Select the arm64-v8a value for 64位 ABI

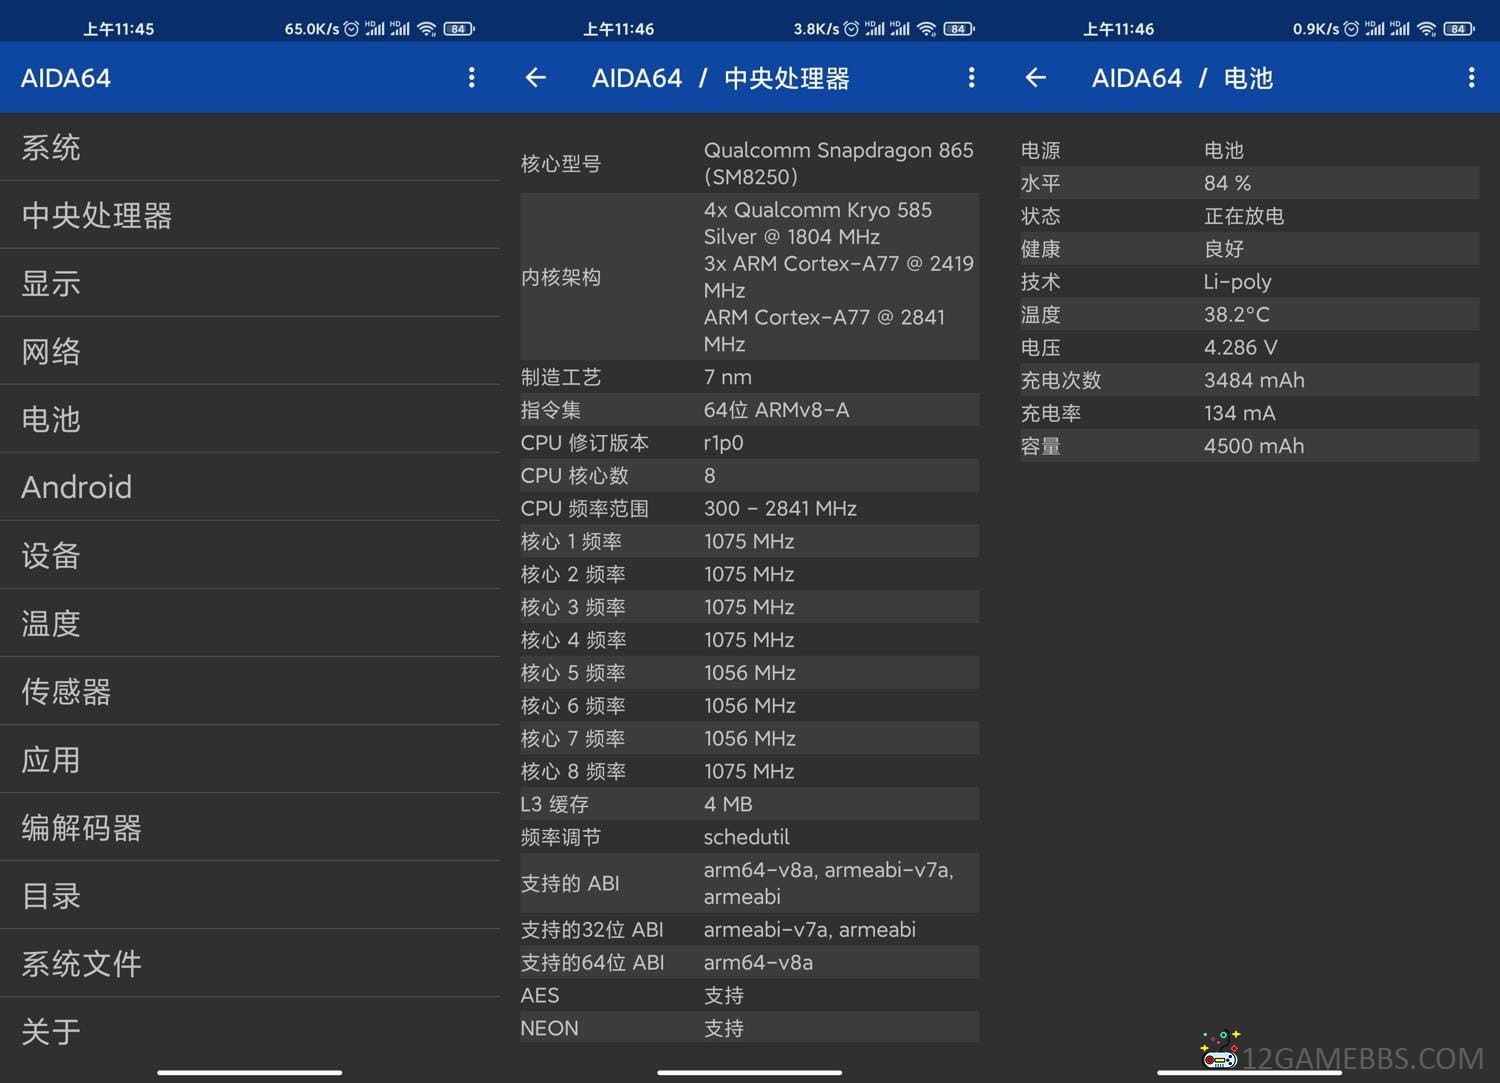(758, 962)
